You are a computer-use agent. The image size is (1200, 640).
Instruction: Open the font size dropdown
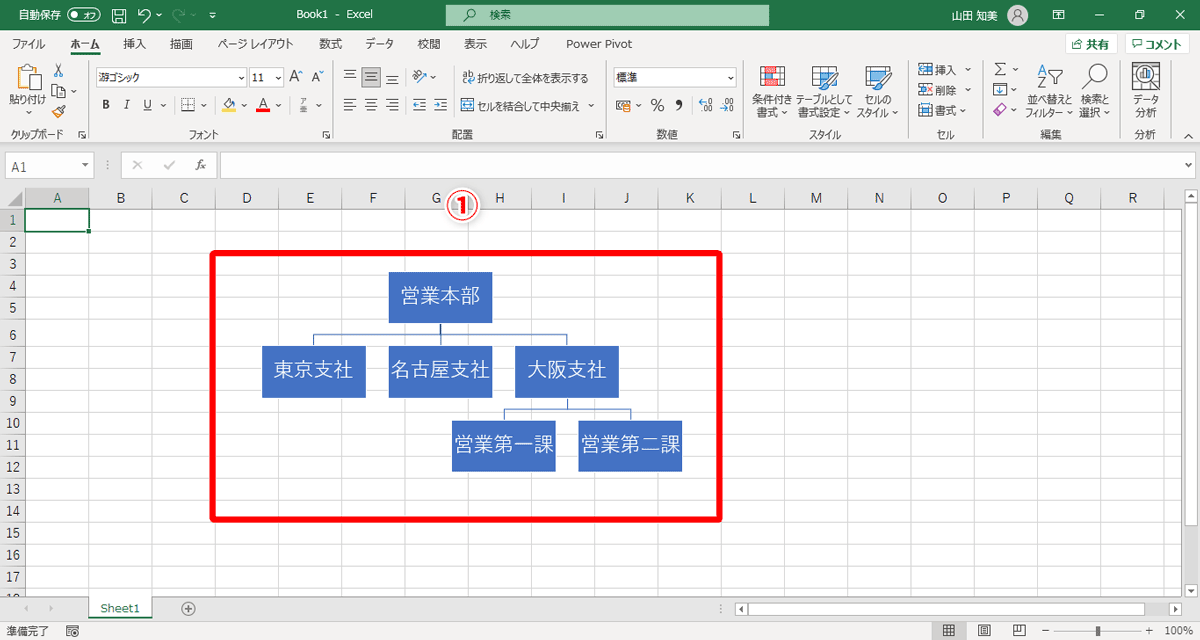278,77
